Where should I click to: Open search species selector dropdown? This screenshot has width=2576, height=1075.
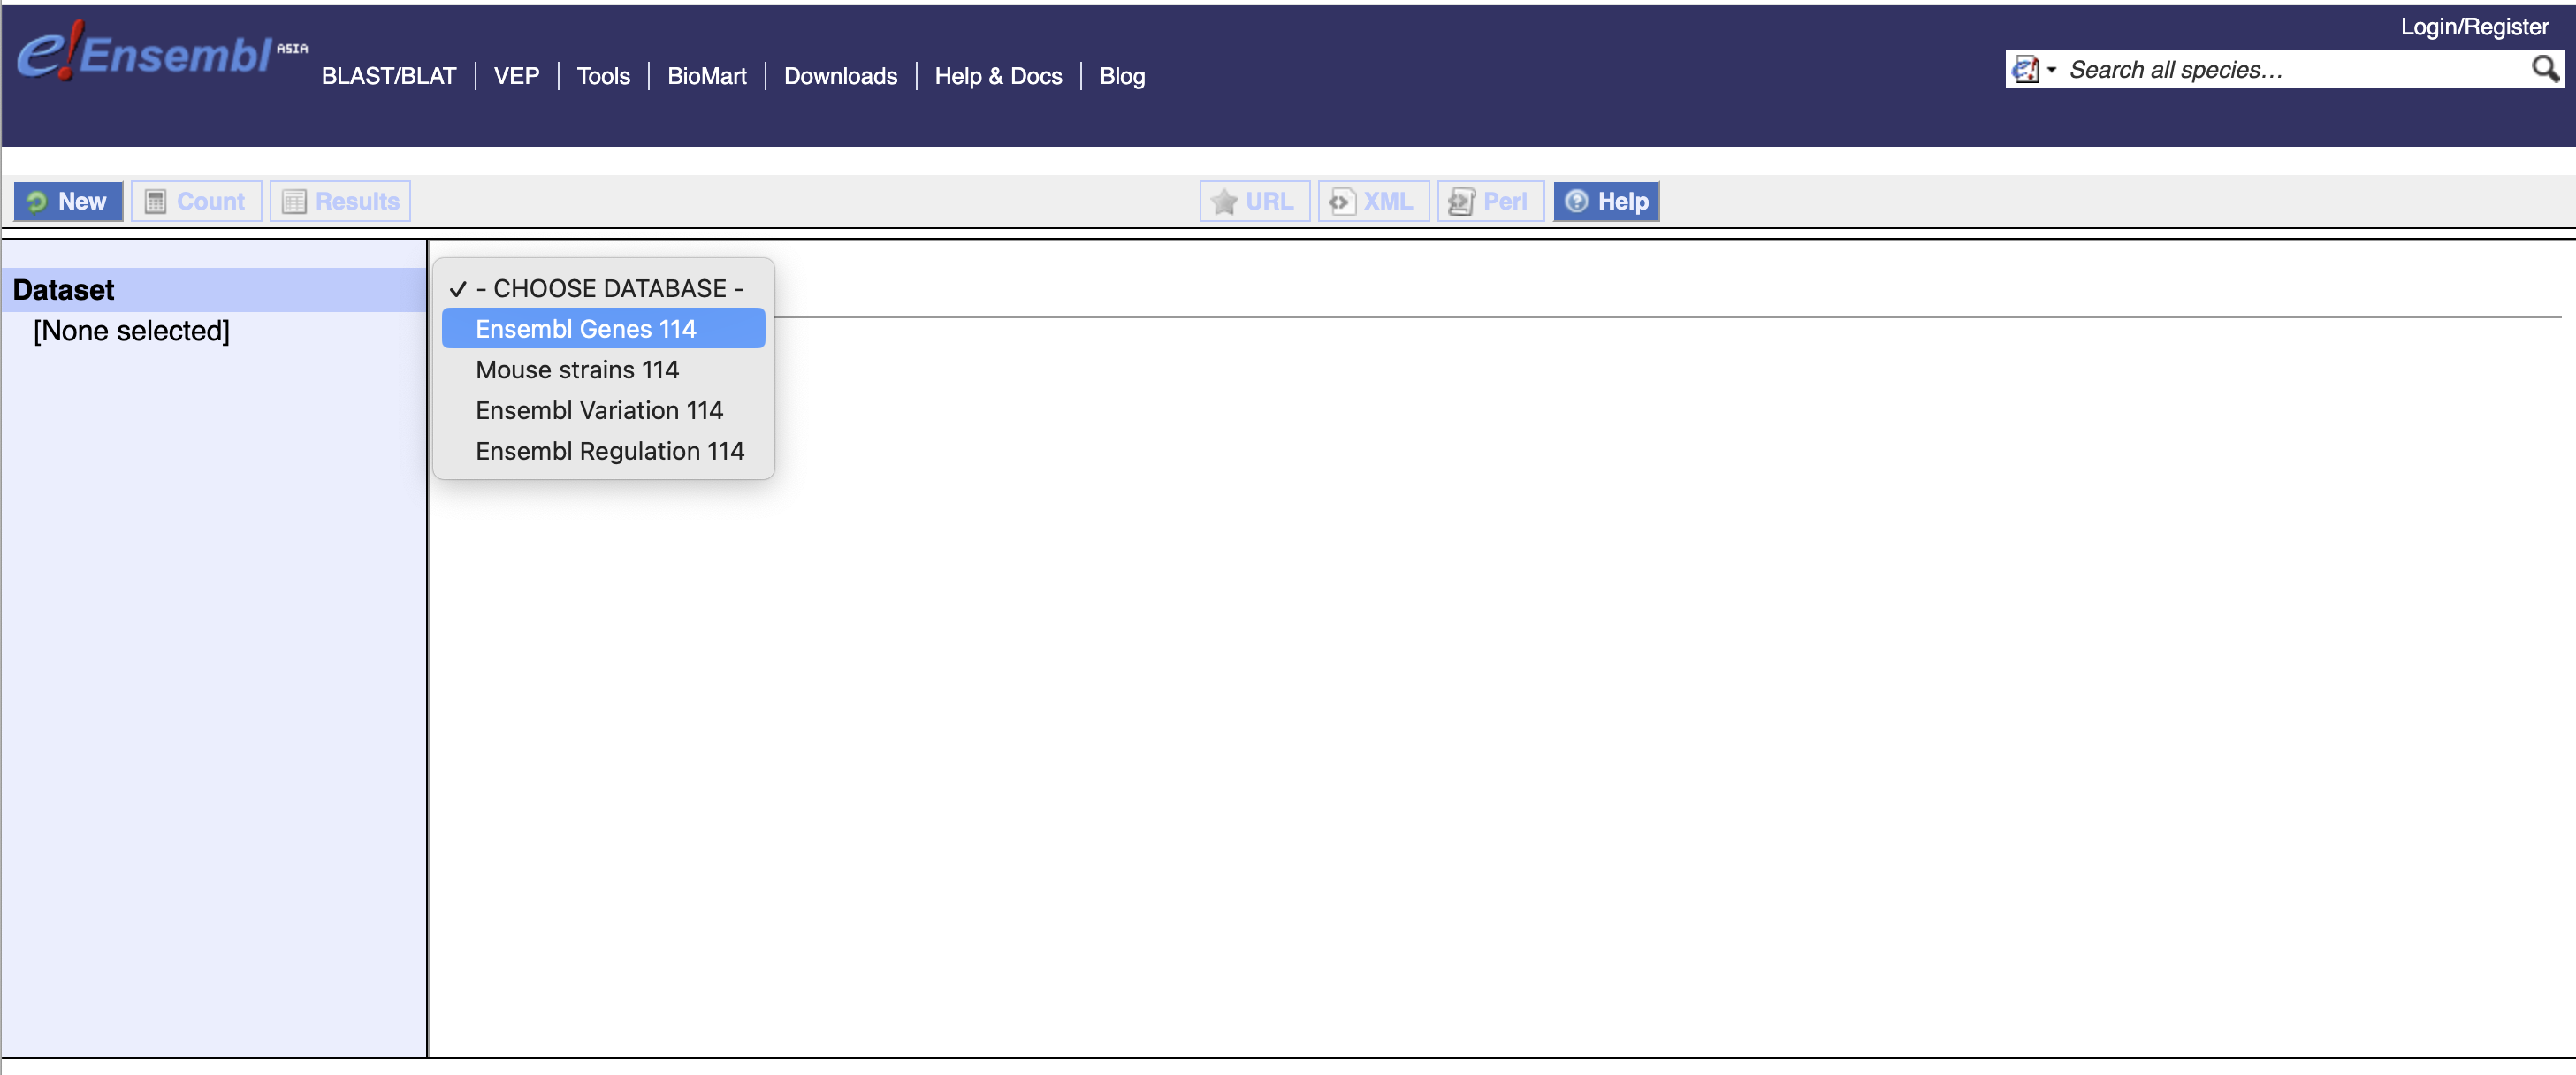[2033, 69]
